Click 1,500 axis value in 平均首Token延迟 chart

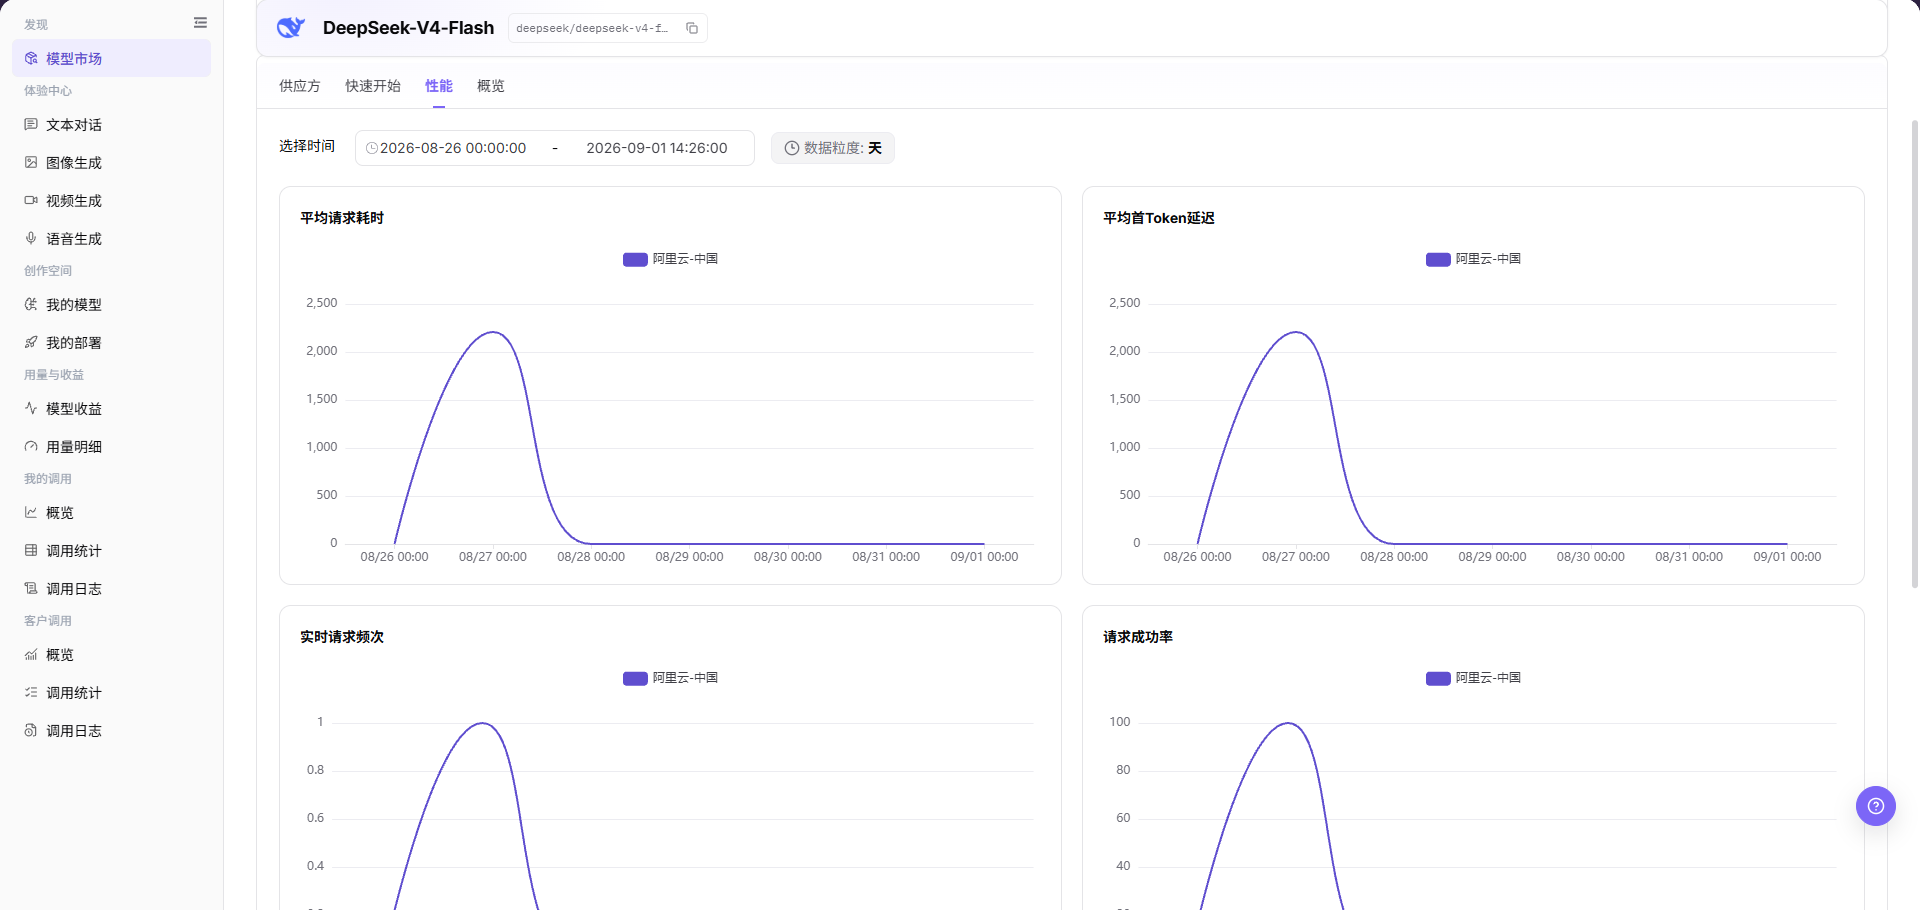coord(1125,399)
